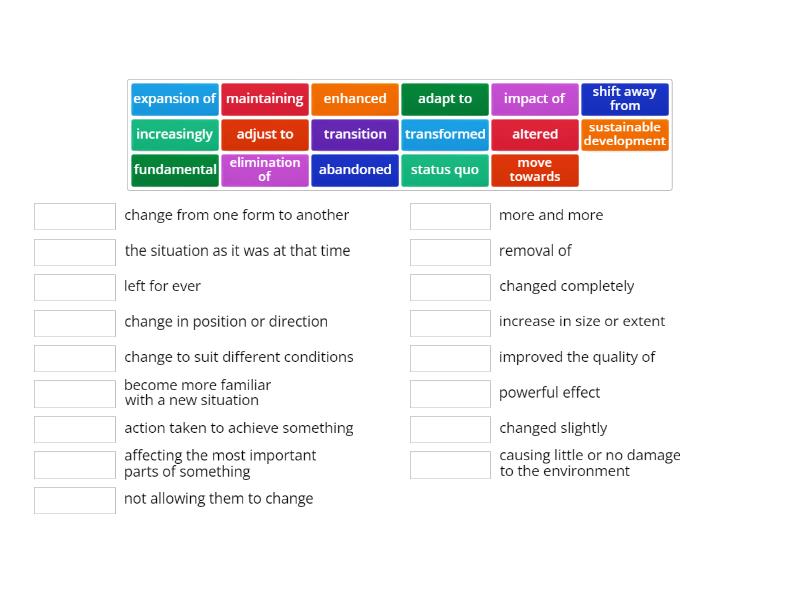
Task: Pick the orange 'enhanced' tile
Action: (x=355, y=99)
